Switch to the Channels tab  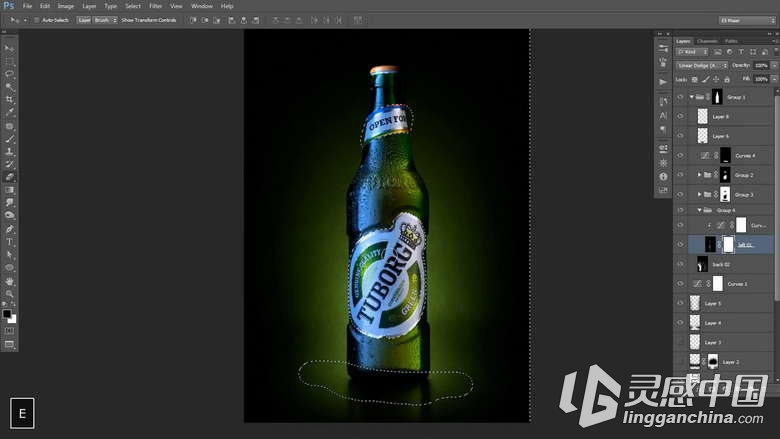click(707, 41)
